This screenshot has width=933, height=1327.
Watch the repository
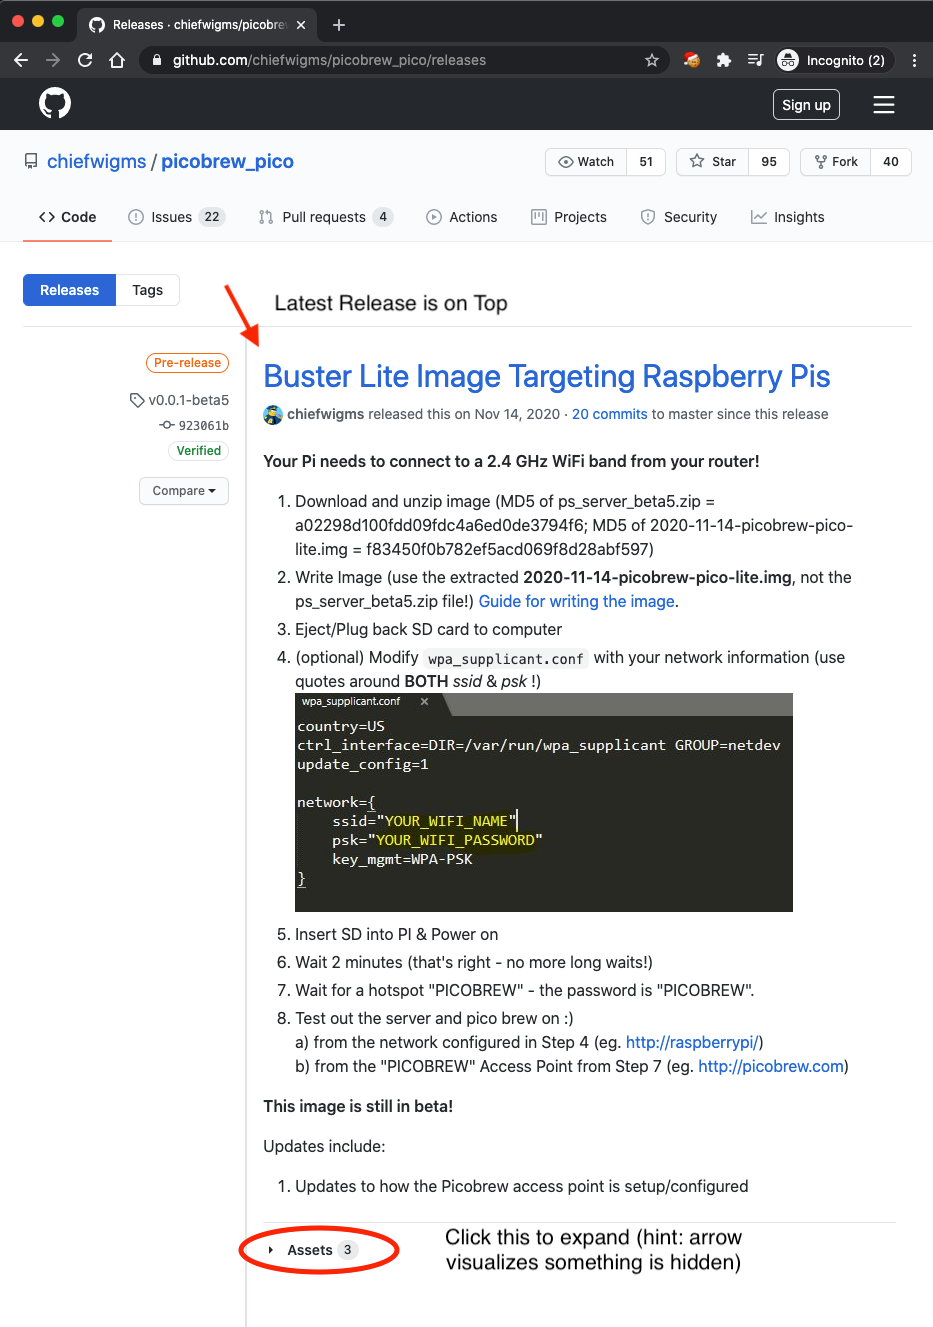click(x=586, y=162)
